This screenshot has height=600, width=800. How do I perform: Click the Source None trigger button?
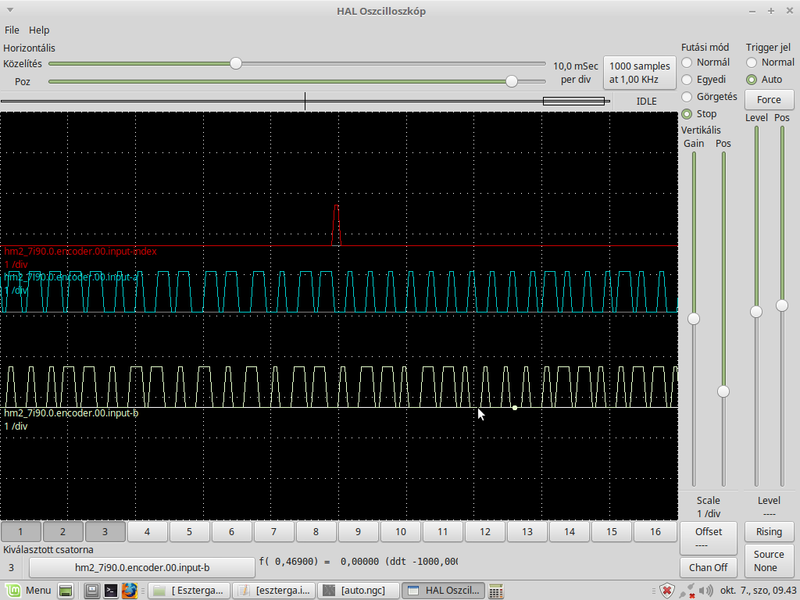[769, 561]
